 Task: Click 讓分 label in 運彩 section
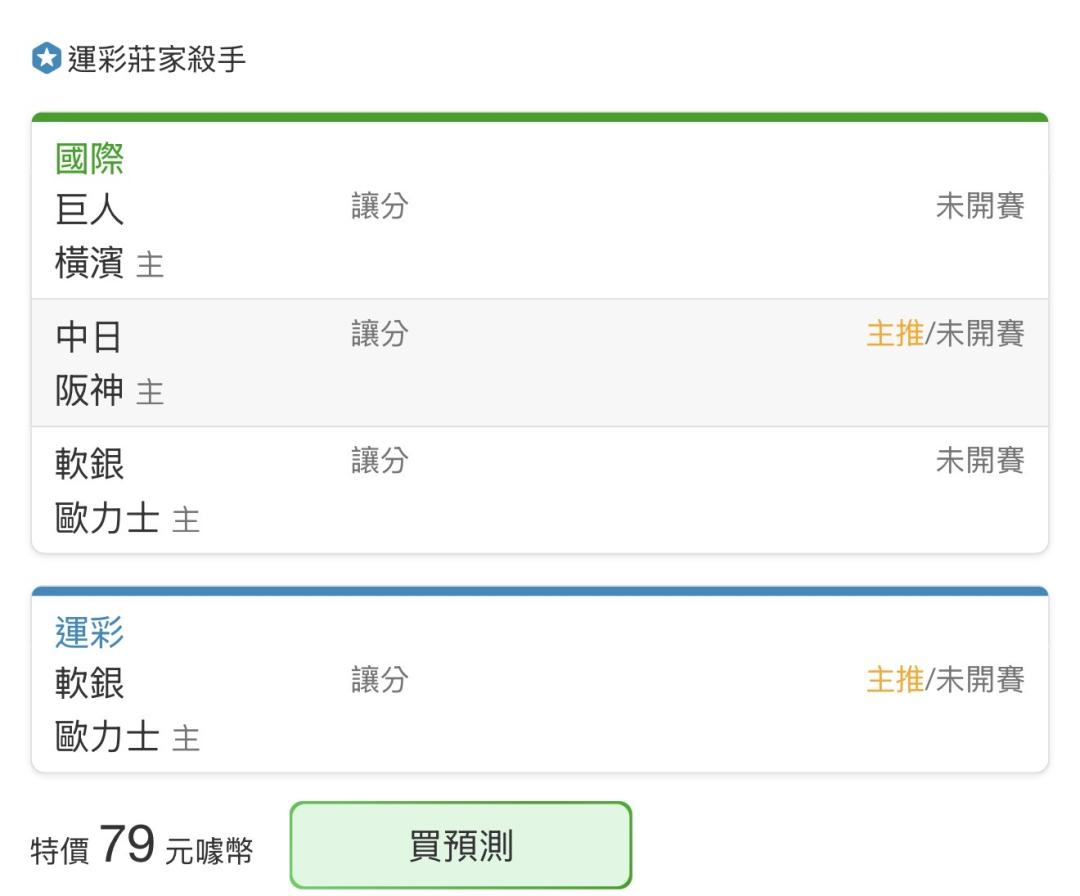pyautogui.click(x=380, y=680)
